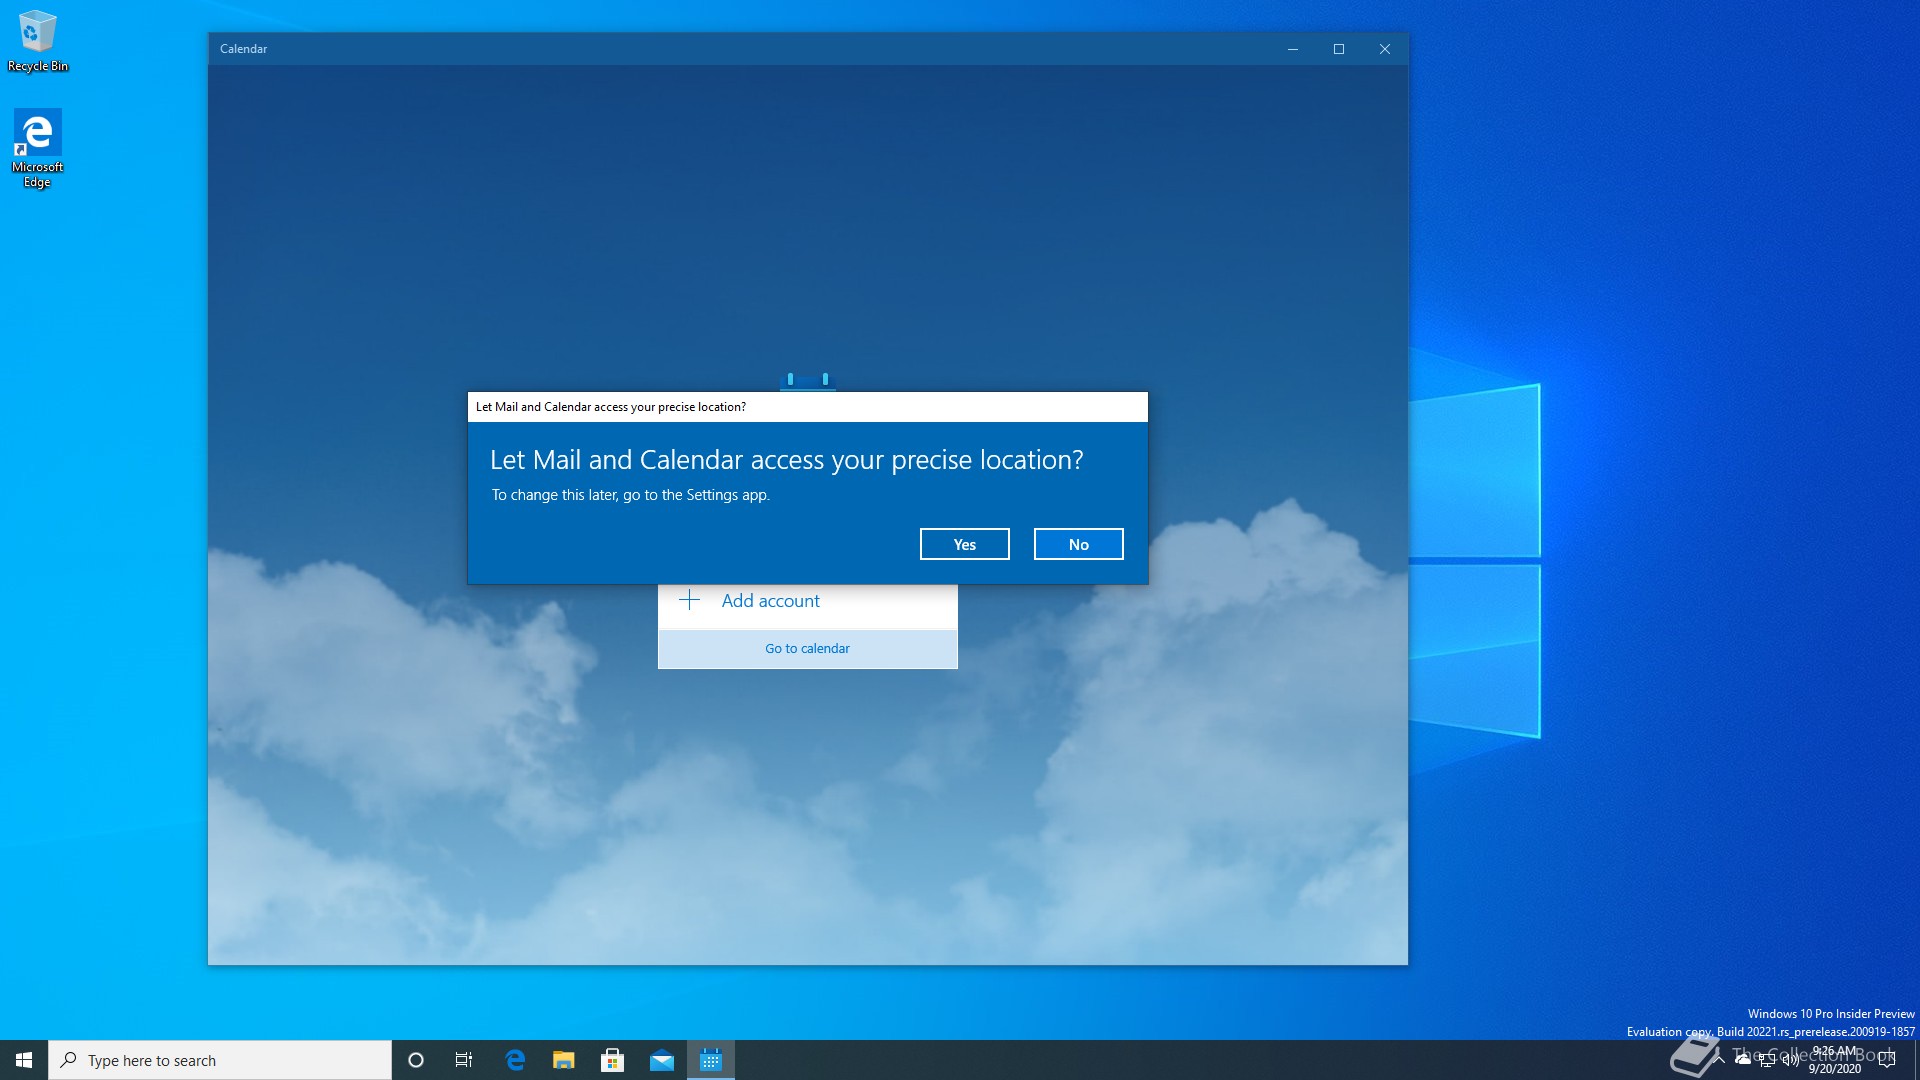Allow location access with Yes
Viewport: 1920px width, 1080px height.
pyautogui.click(x=964, y=544)
